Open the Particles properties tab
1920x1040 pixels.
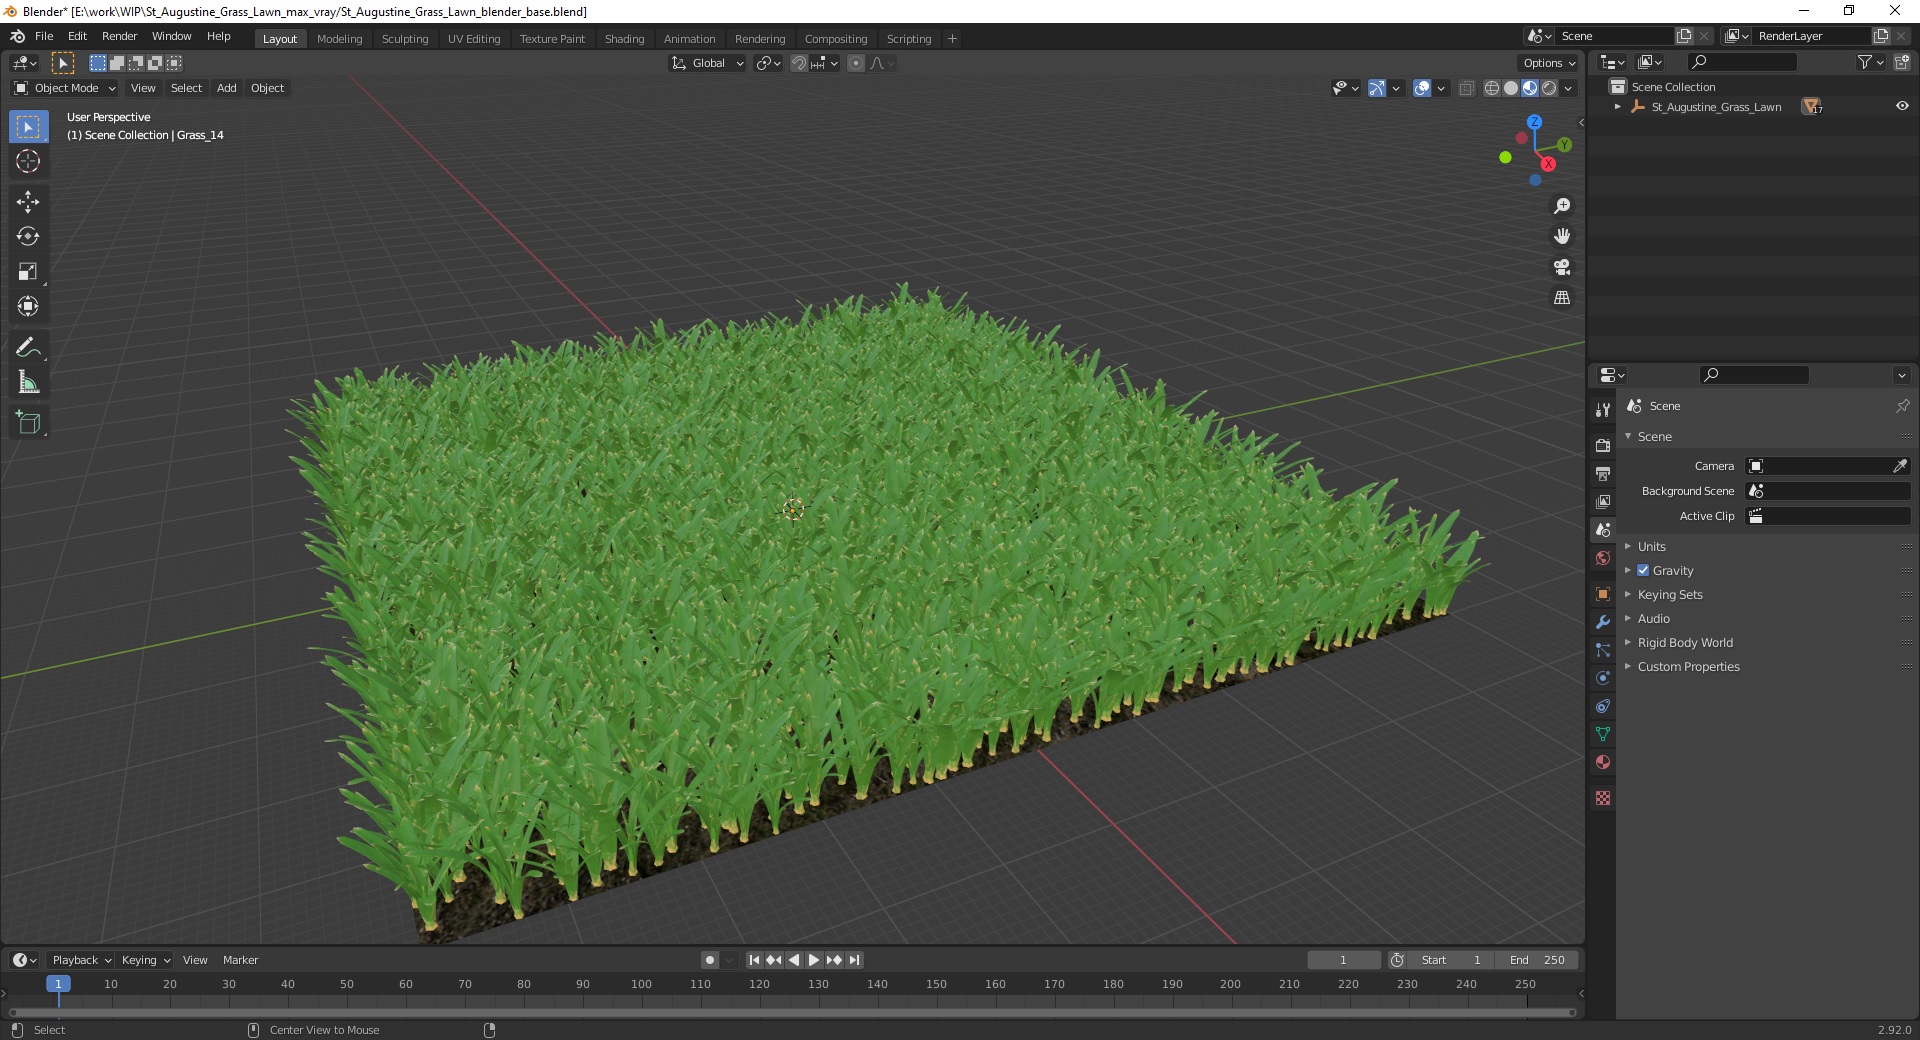tap(1603, 650)
